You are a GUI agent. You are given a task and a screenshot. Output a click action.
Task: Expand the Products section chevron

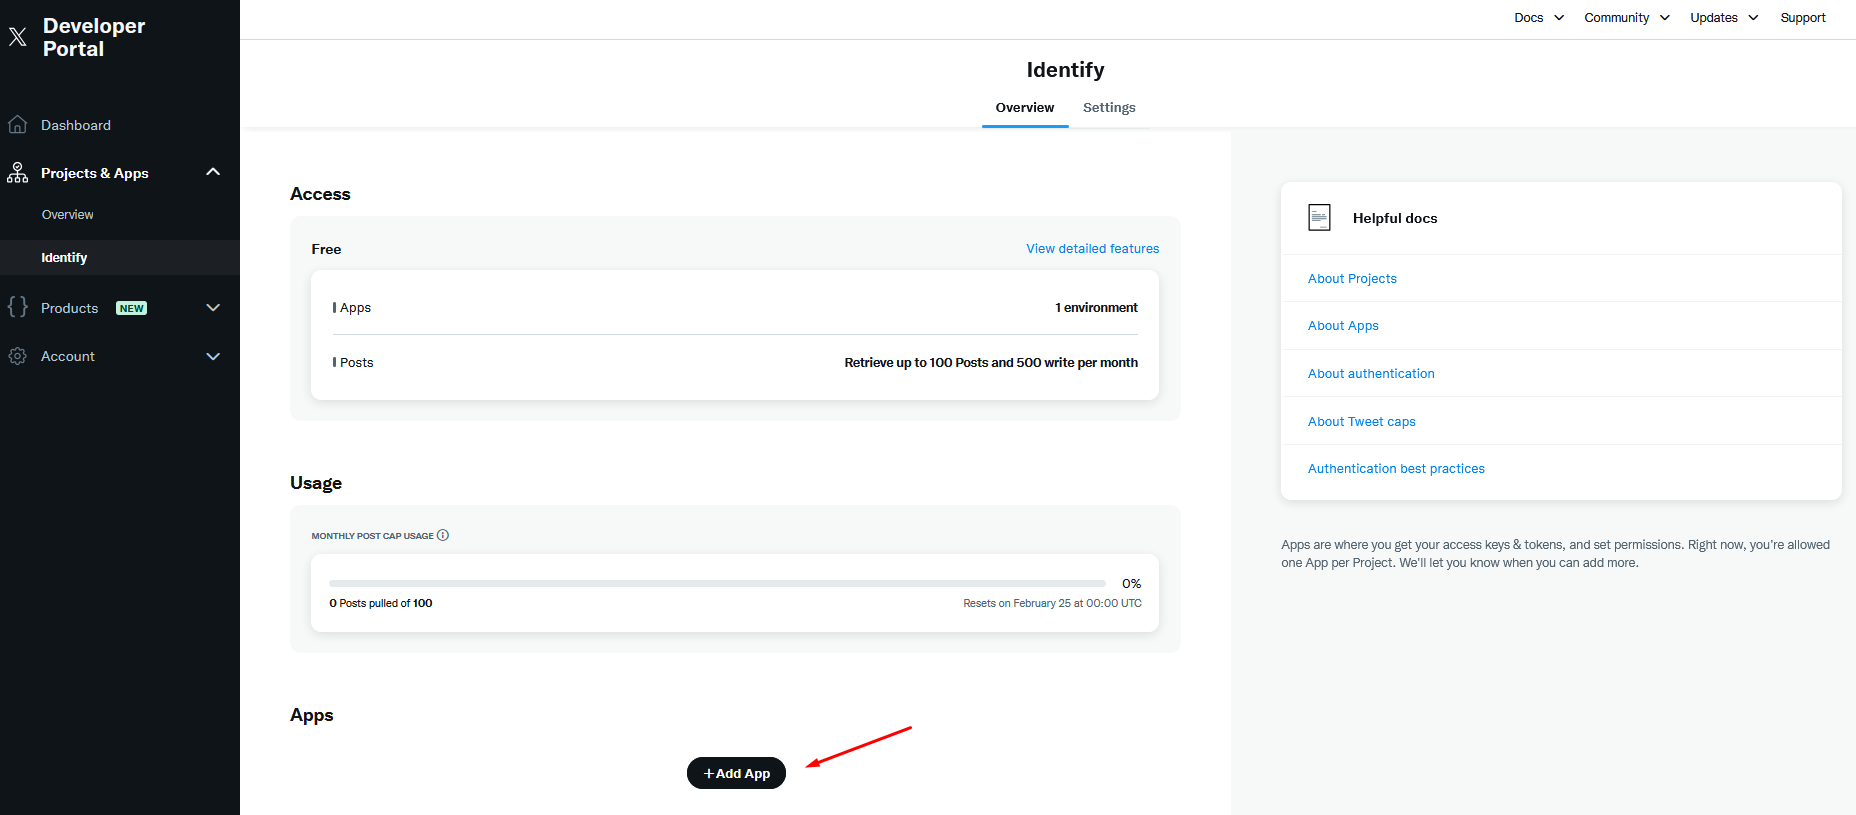[213, 308]
